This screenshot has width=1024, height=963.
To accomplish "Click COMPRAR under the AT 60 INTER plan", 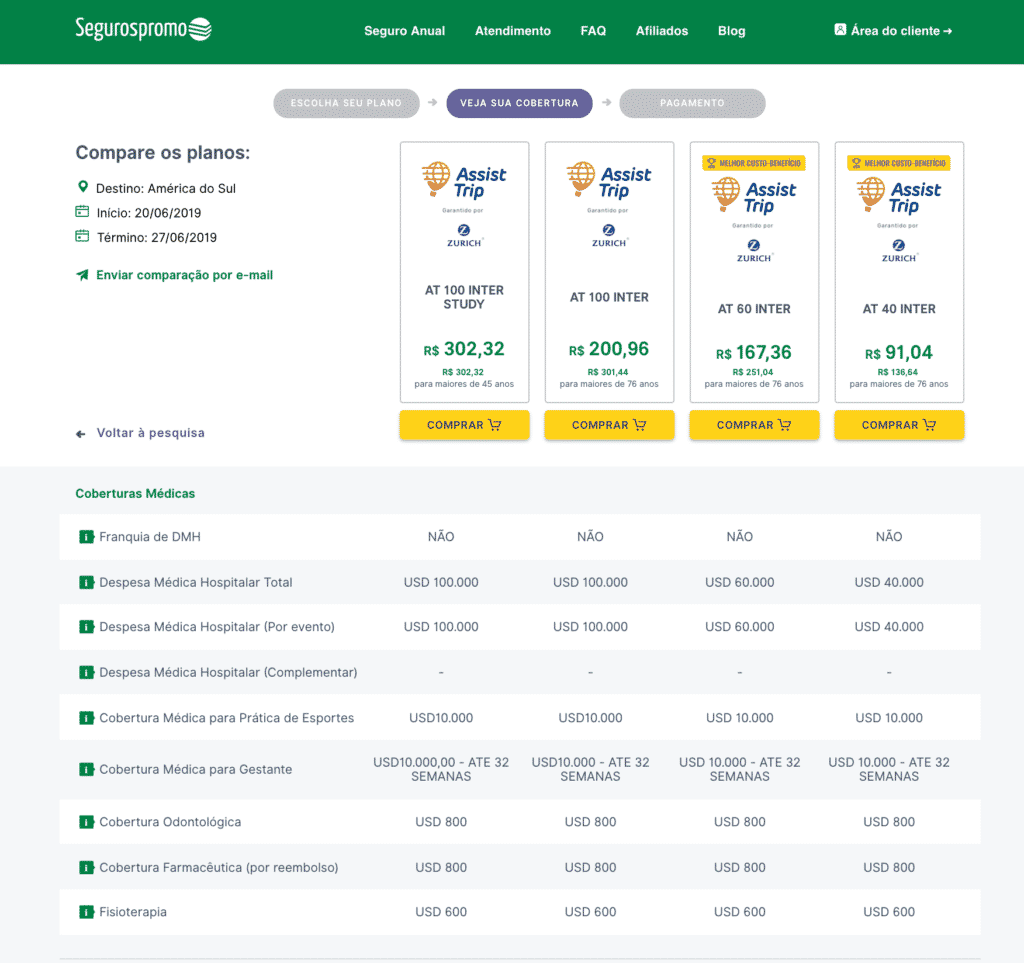I will coord(754,425).
